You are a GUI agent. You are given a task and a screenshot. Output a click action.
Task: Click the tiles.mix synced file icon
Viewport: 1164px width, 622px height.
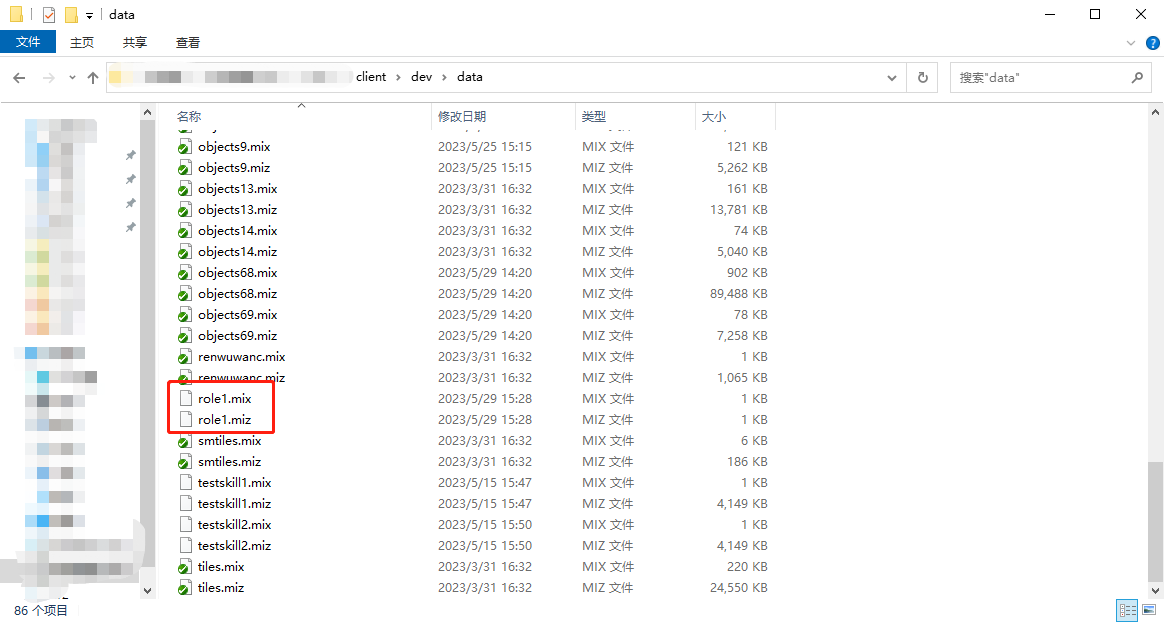coord(184,567)
